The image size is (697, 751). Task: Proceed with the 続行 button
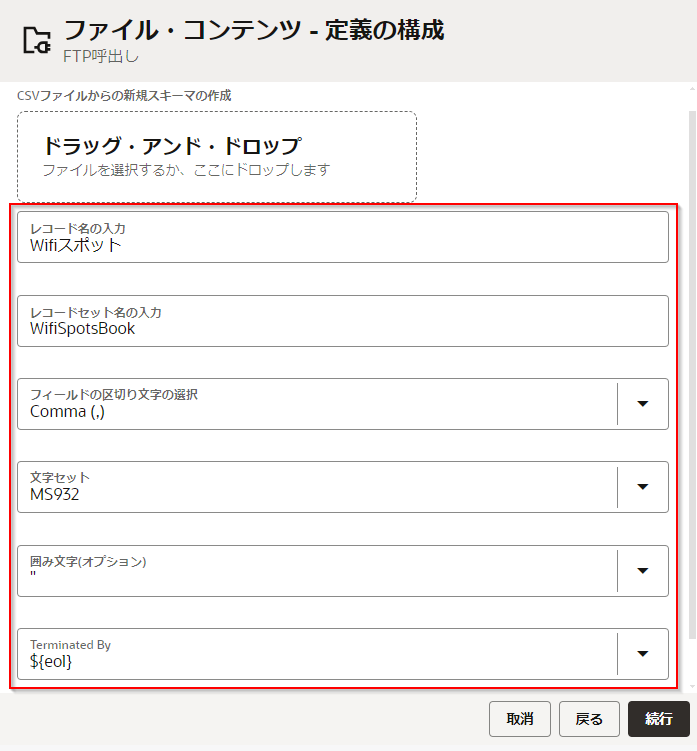[658, 719]
